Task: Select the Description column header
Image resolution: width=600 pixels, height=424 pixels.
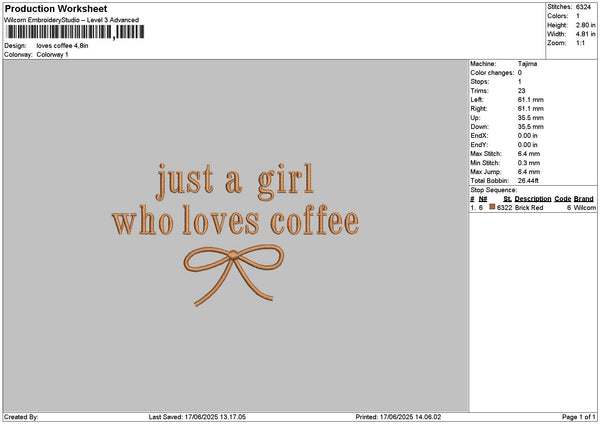Action: (x=532, y=200)
